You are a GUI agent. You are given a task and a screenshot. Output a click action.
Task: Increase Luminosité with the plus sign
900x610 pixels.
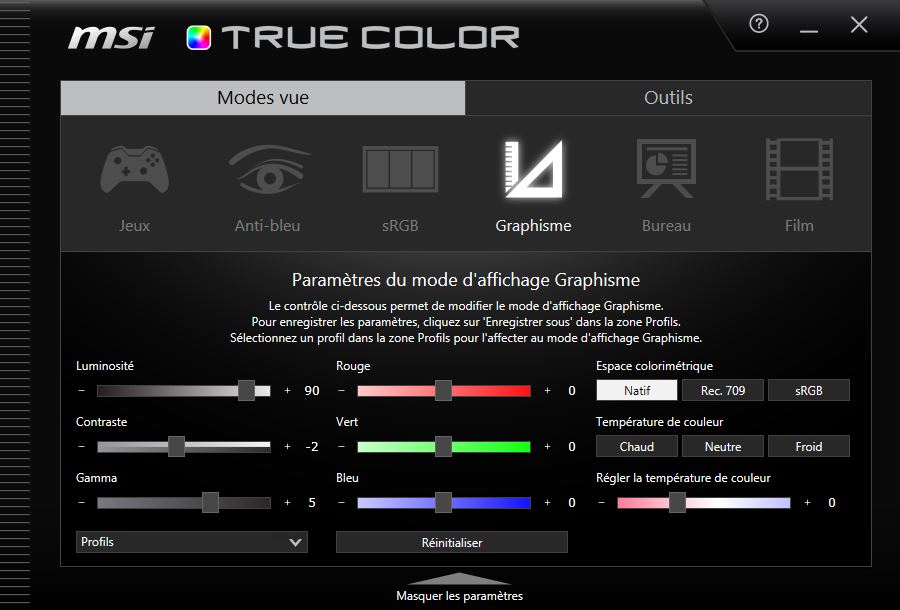(288, 391)
